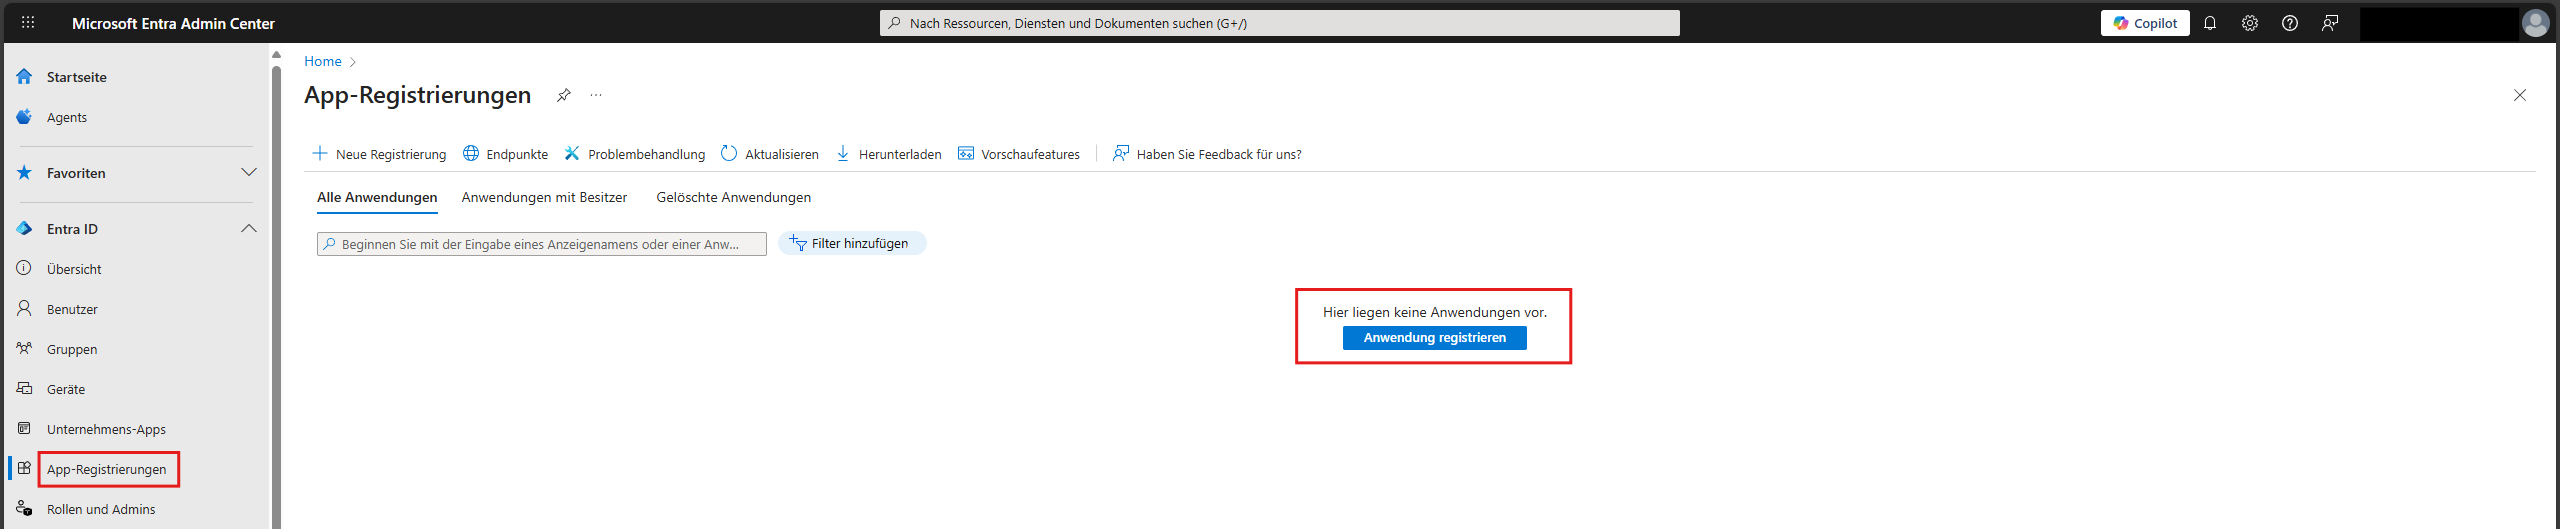Click the header feedback icon
This screenshot has width=2560, height=529.
2330,23
